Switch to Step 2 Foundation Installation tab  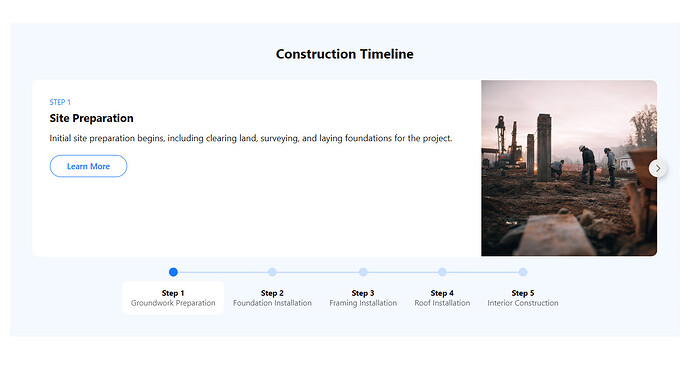coord(272,298)
